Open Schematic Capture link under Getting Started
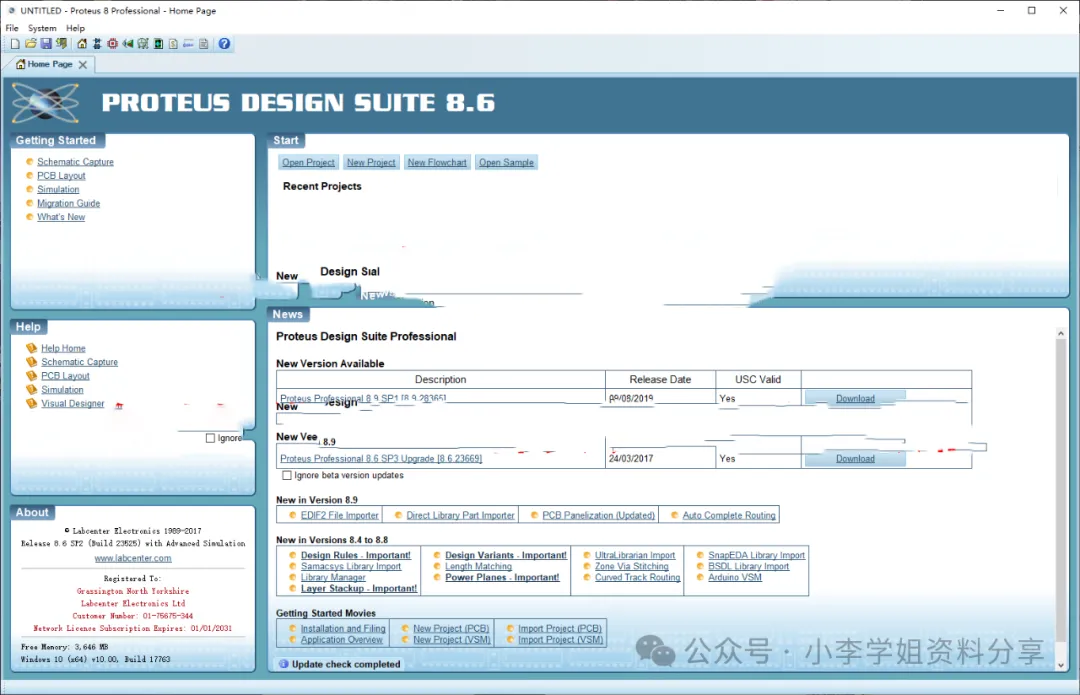Image resolution: width=1080 pixels, height=695 pixels. 75,162
